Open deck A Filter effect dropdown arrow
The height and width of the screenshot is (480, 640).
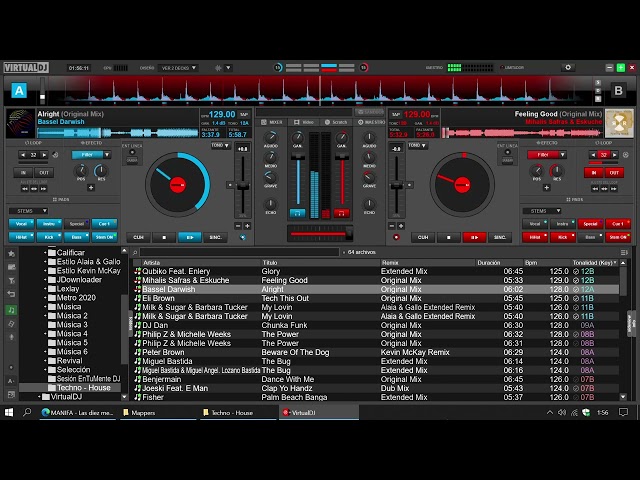click(107, 155)
